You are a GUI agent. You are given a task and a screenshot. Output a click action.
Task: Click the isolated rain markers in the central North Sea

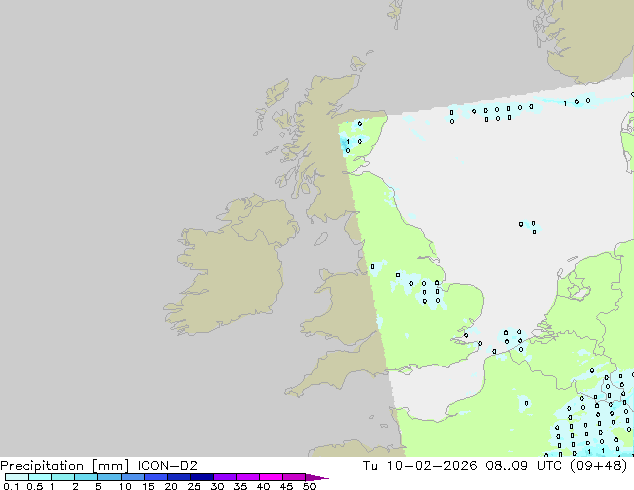528,225
